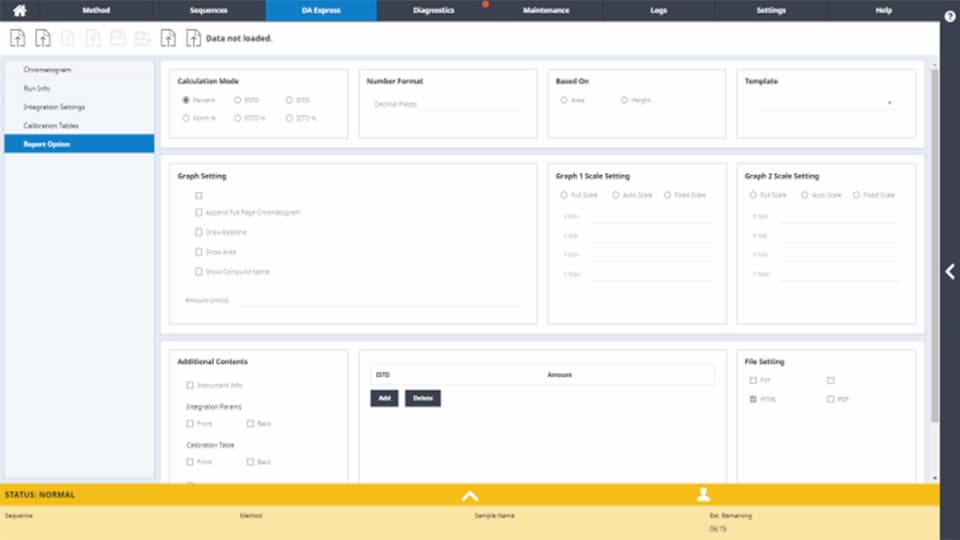Enable PDF output in File Setting
The height and width of the screenshot is (540, 960).
click(830, 399)
